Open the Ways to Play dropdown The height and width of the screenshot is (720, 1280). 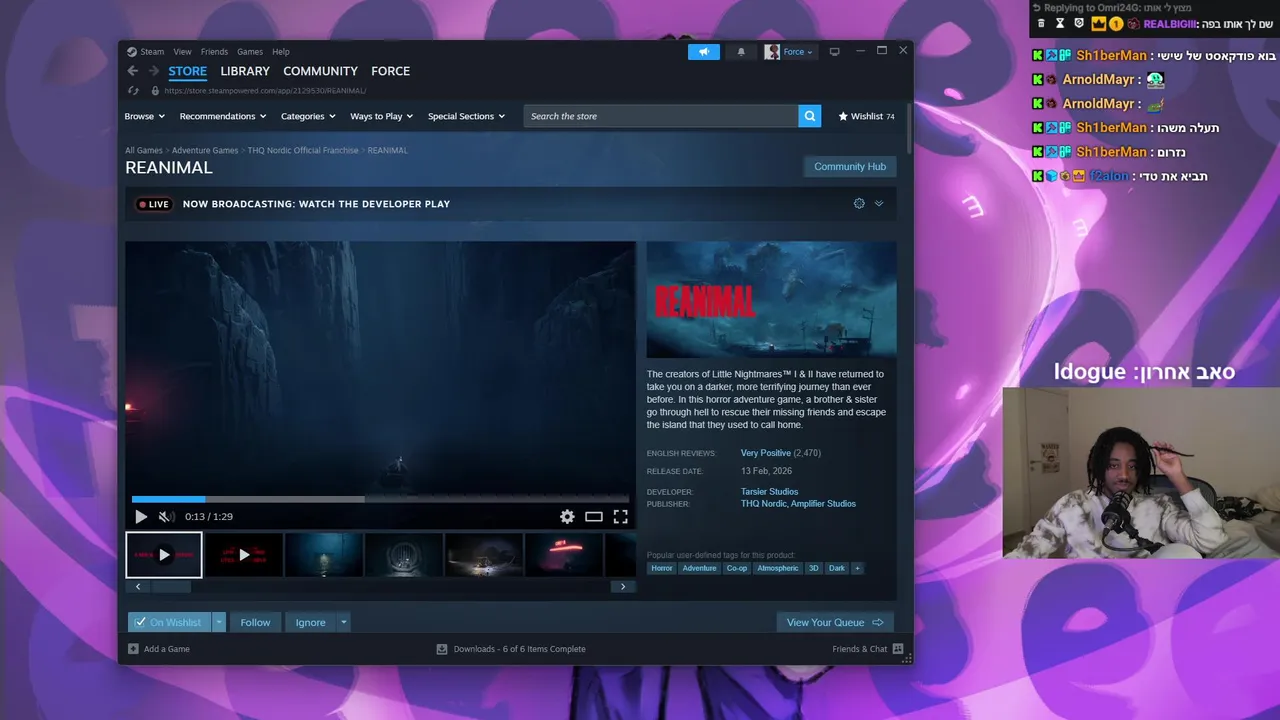coord(381,116)
